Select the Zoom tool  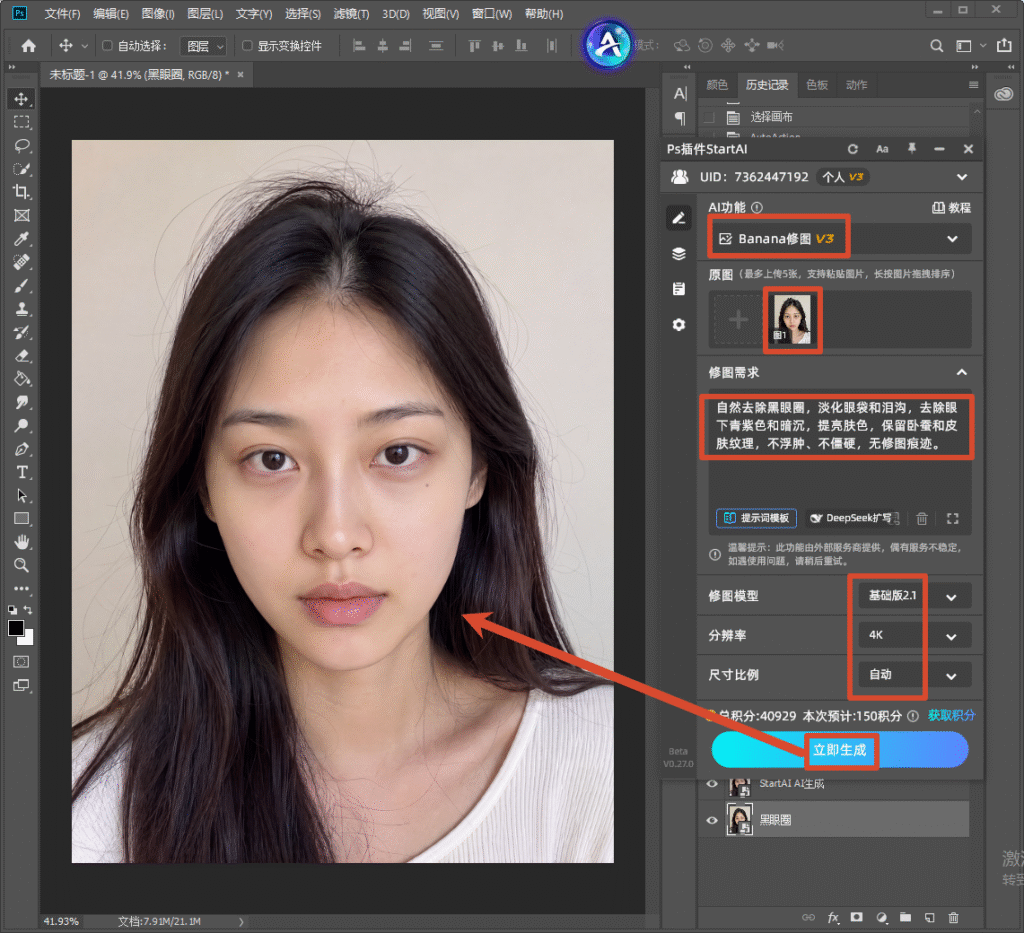click(x=22, y=565)
